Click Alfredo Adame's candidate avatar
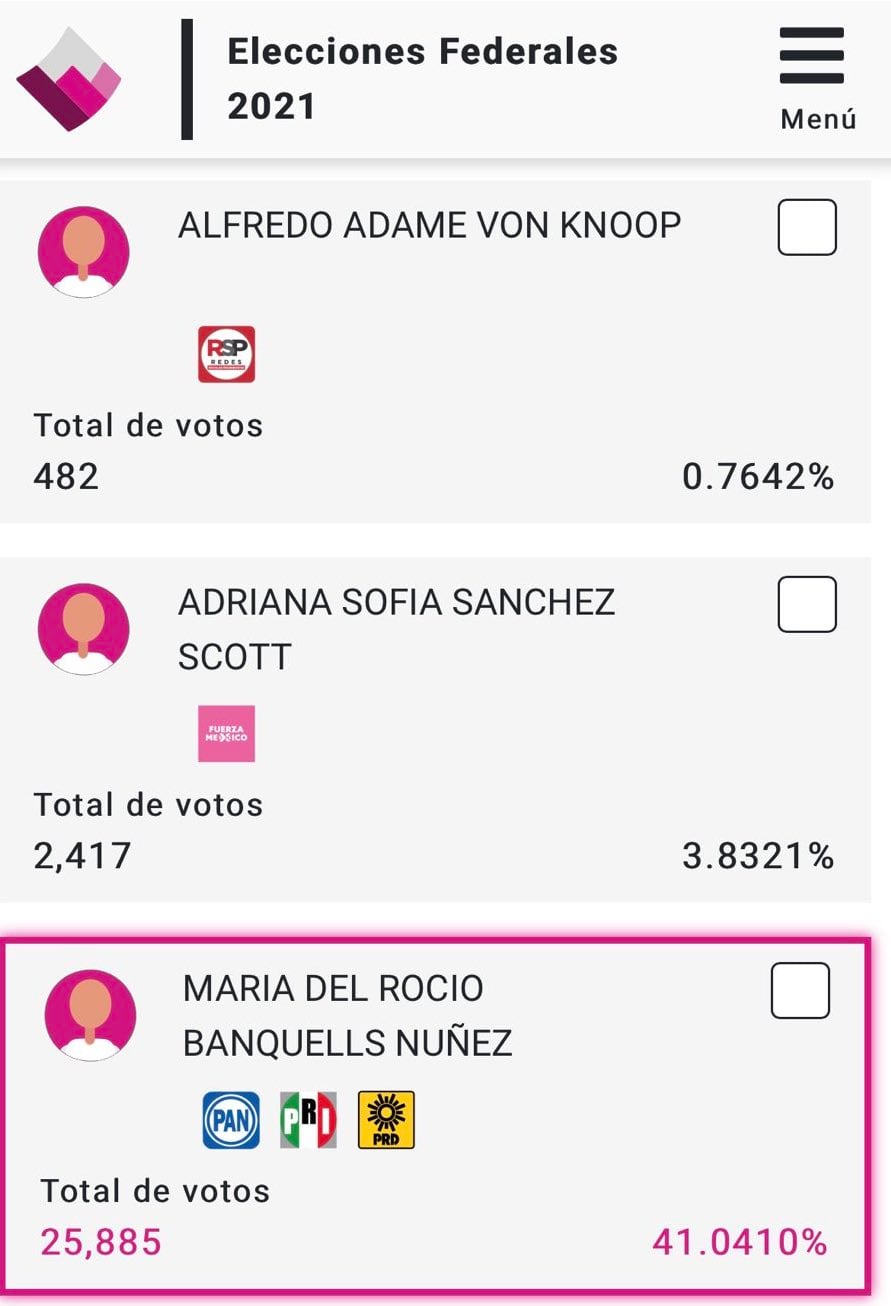891x1306 pixels. pyautogui.click(x=83, y=252)
